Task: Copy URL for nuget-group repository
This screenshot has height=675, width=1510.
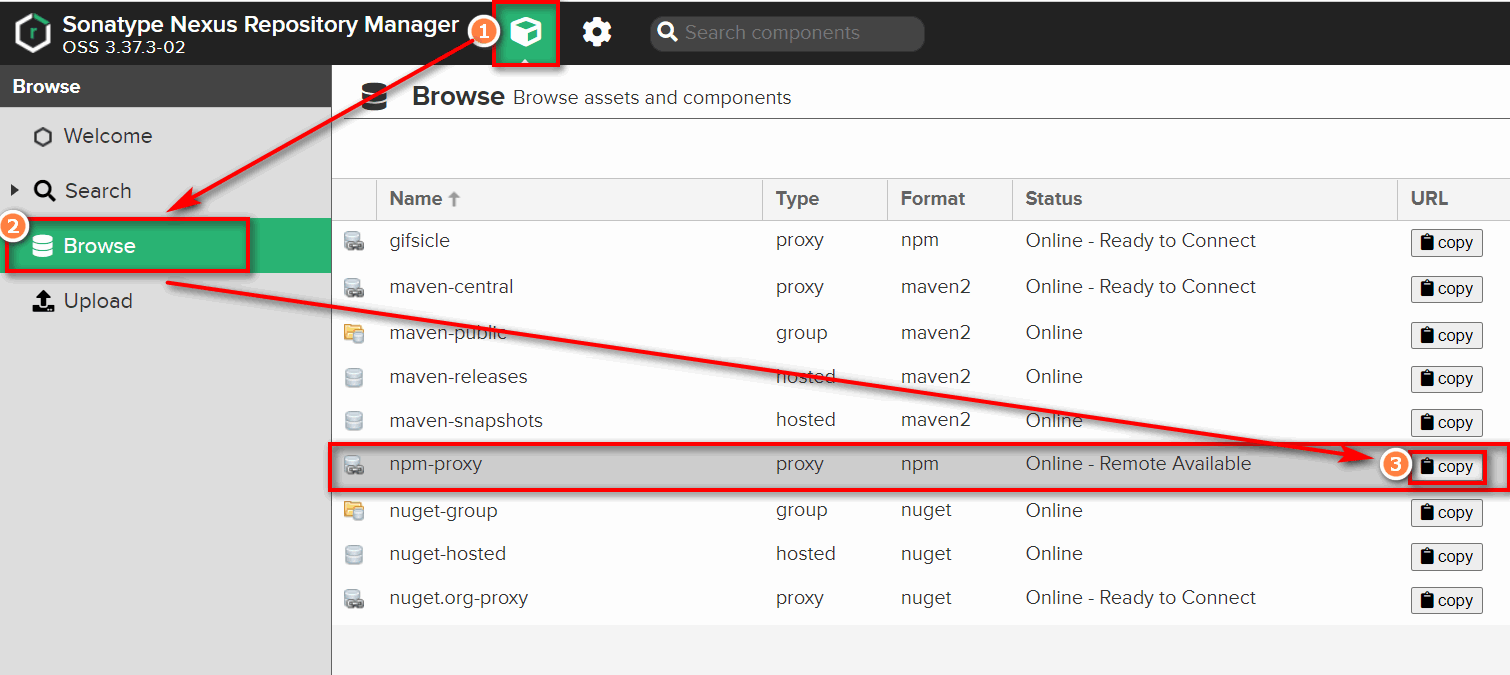Action: [x=1446, y=512]
